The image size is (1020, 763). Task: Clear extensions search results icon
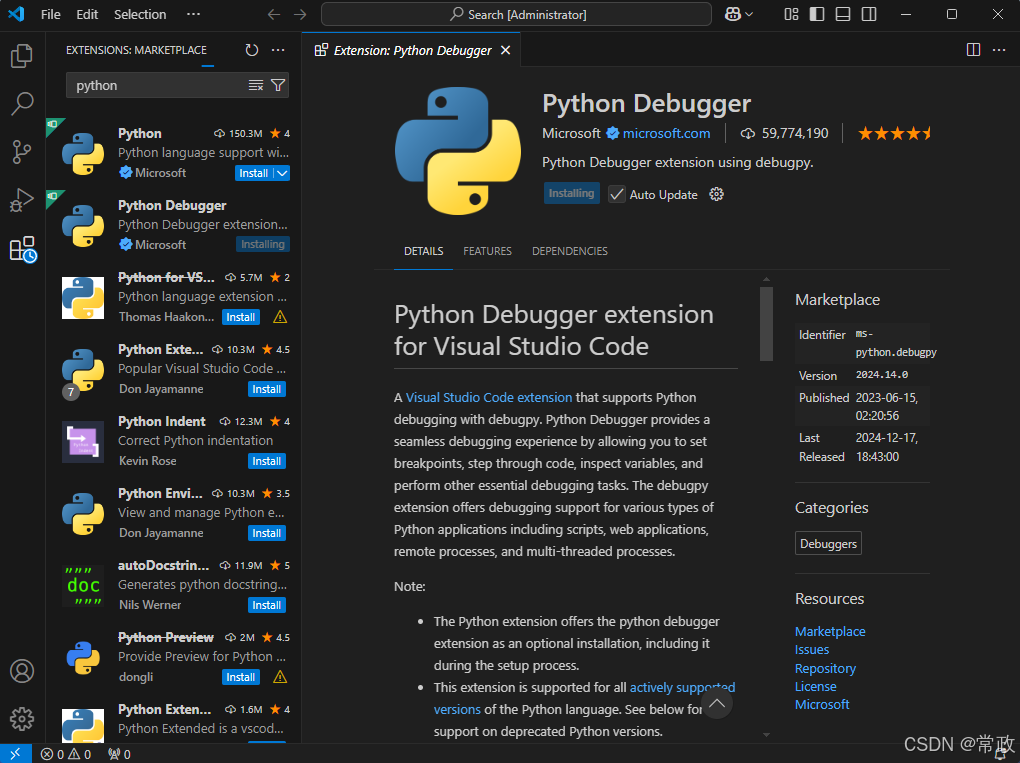pyautogui.click(x=256, y=85)
